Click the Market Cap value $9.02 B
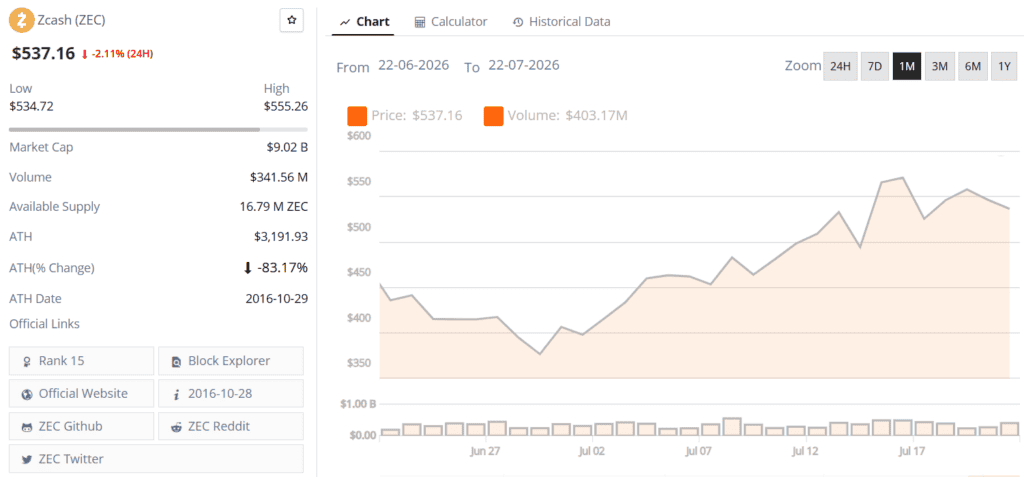The height and width of the screenshot is (477, 1024). 287,147
